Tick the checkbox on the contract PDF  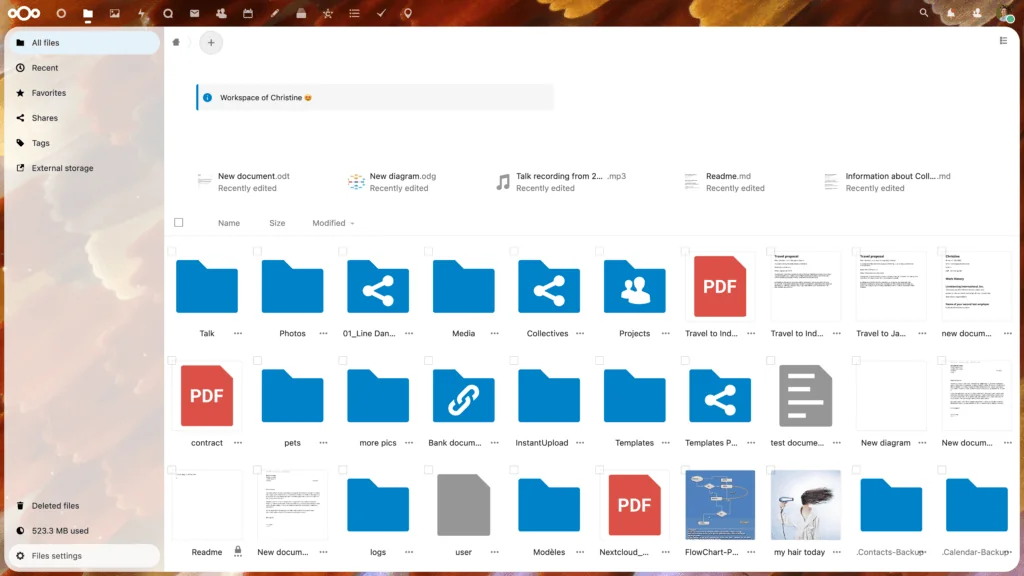coord(172,360)
